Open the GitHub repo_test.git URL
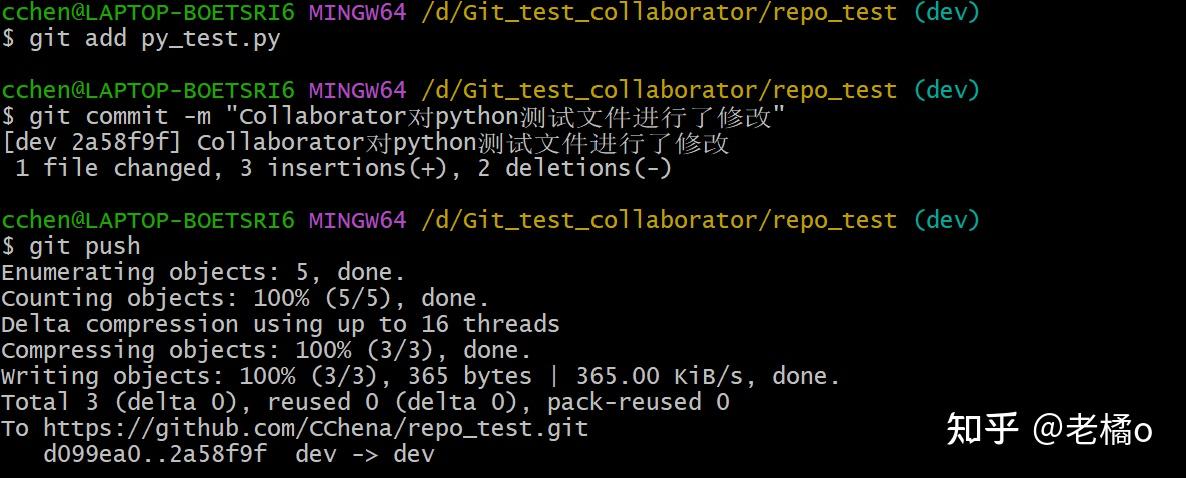This screenshot has height=478, width=1186. tap(315, 428)
